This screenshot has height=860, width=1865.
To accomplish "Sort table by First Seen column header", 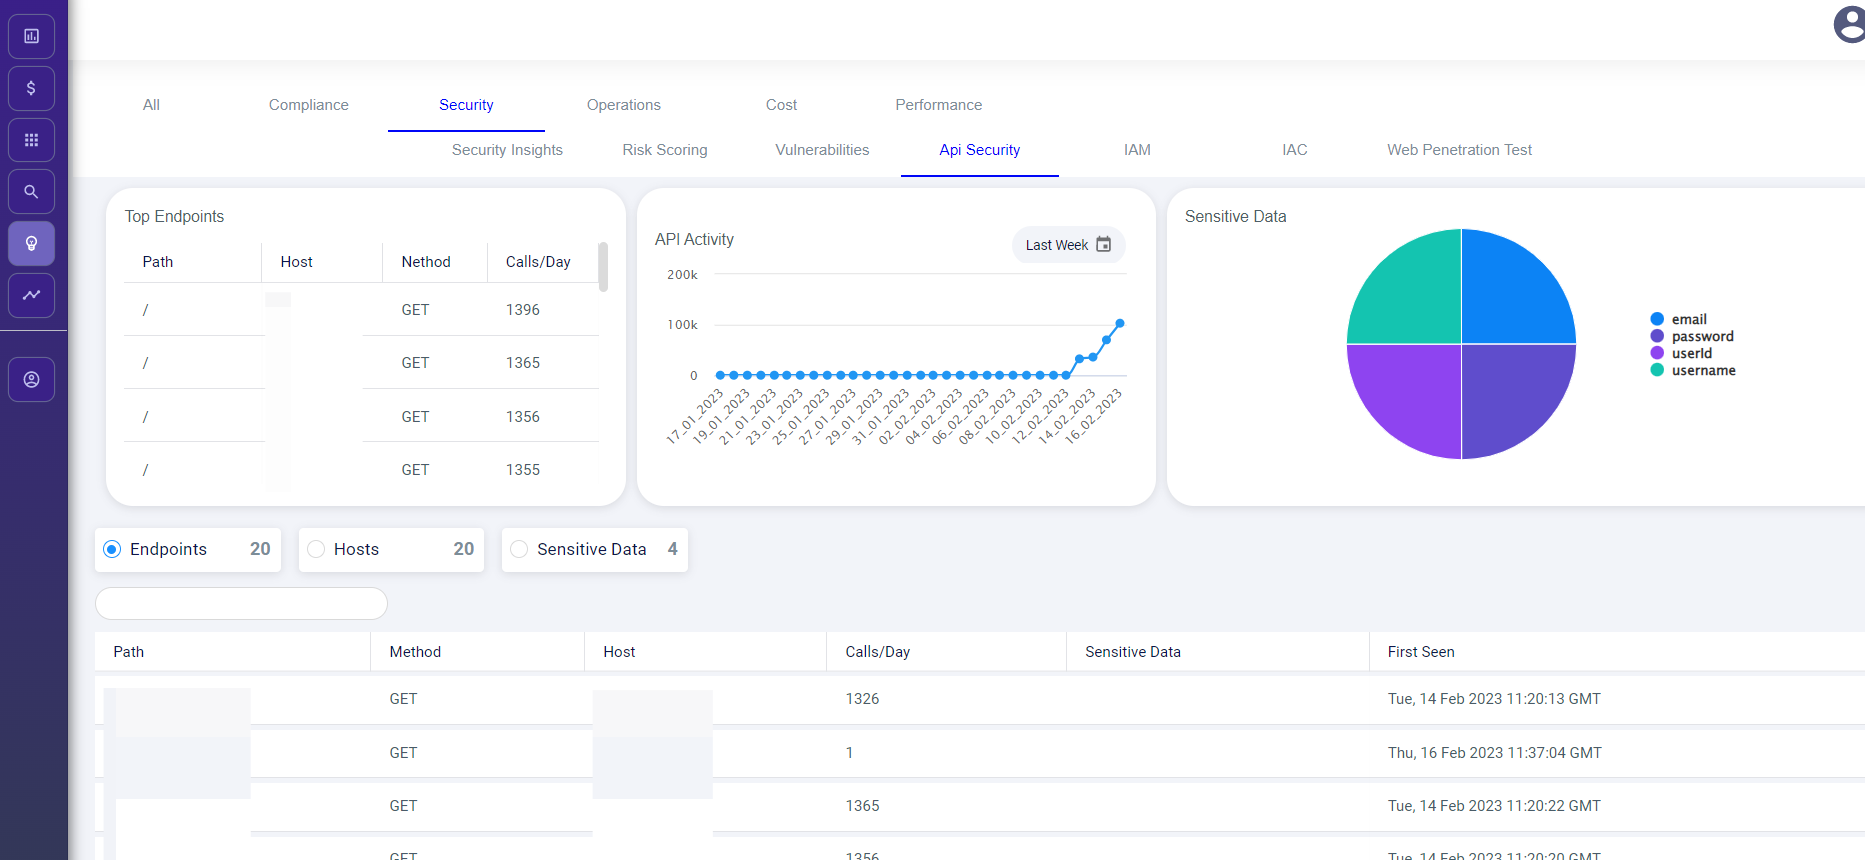I will pyautogui.click(x=1420, y=652).
